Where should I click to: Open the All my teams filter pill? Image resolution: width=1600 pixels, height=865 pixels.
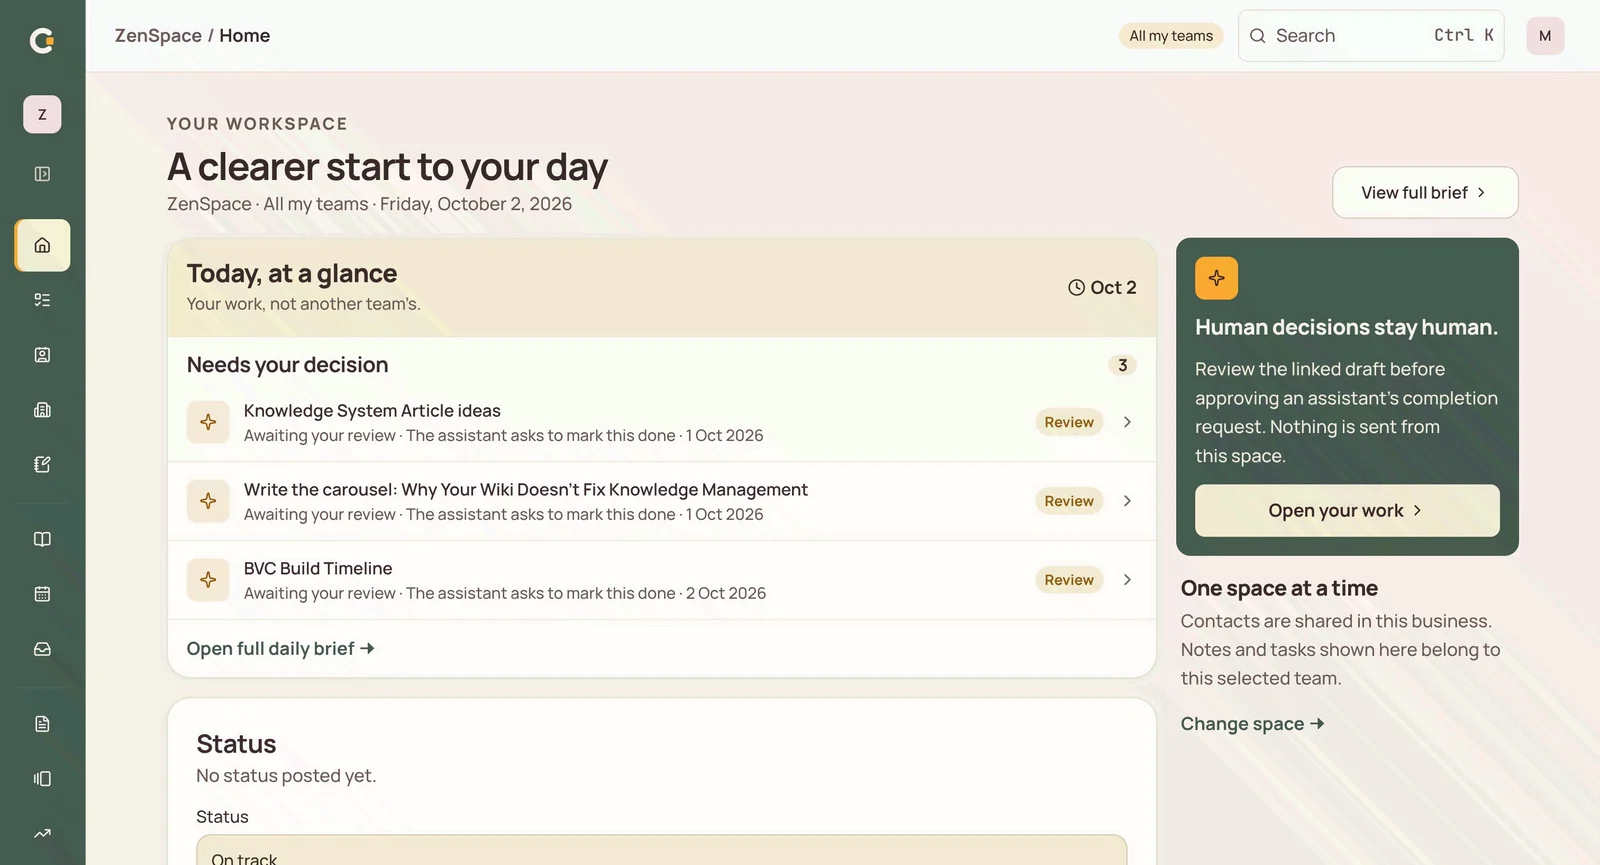(x=1171, y=36)
